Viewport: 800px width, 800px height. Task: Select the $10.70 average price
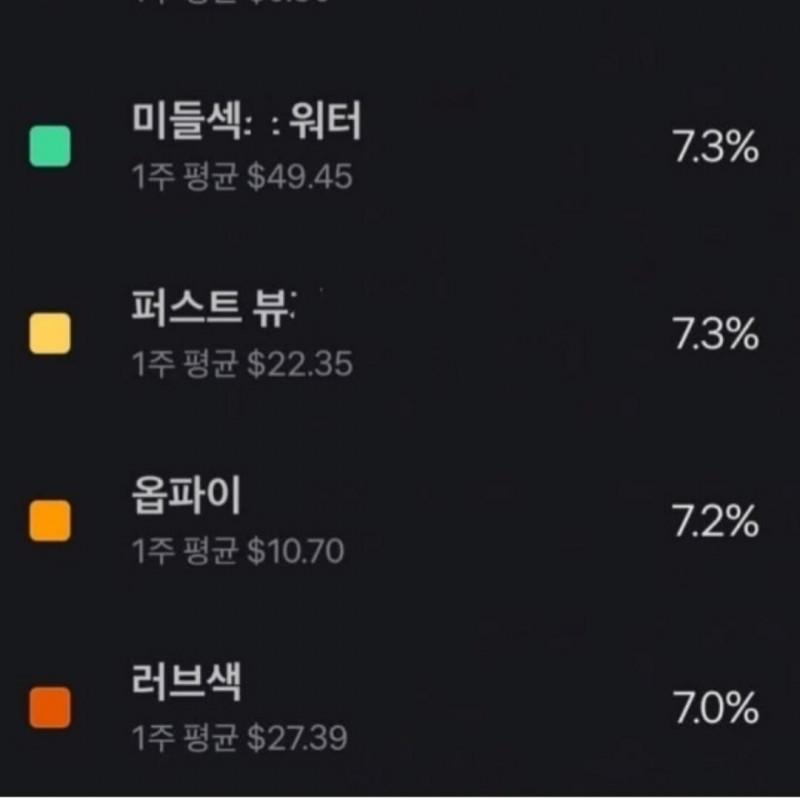(295, 551)
